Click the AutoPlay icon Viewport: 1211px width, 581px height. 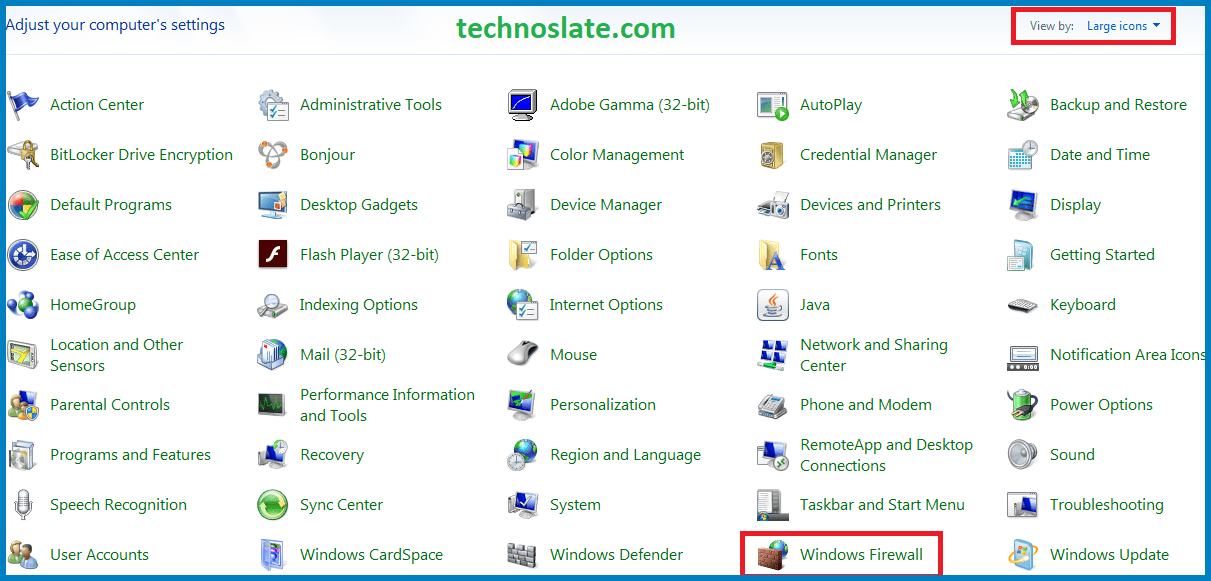[773, 105]
